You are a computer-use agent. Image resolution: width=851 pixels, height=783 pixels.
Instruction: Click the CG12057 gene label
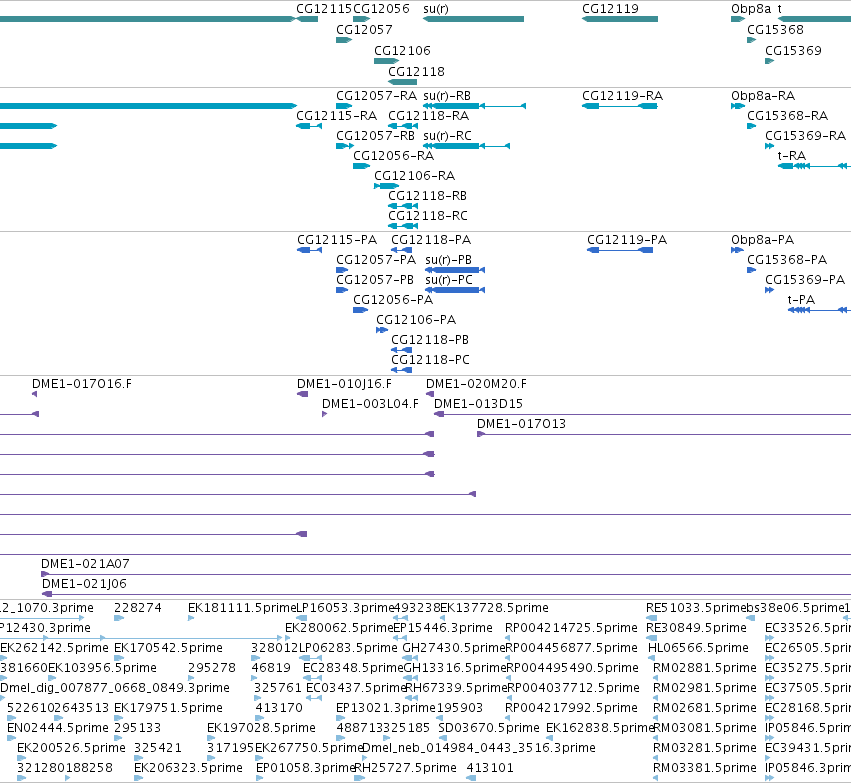tap(364, 30)
